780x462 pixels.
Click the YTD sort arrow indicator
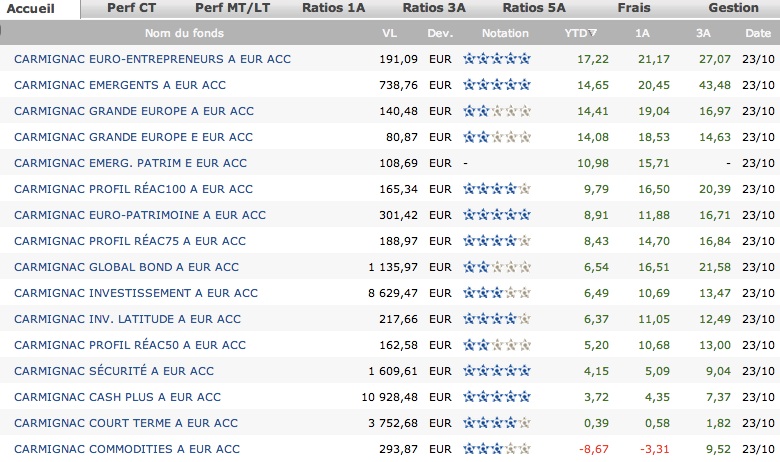point(592,33)
